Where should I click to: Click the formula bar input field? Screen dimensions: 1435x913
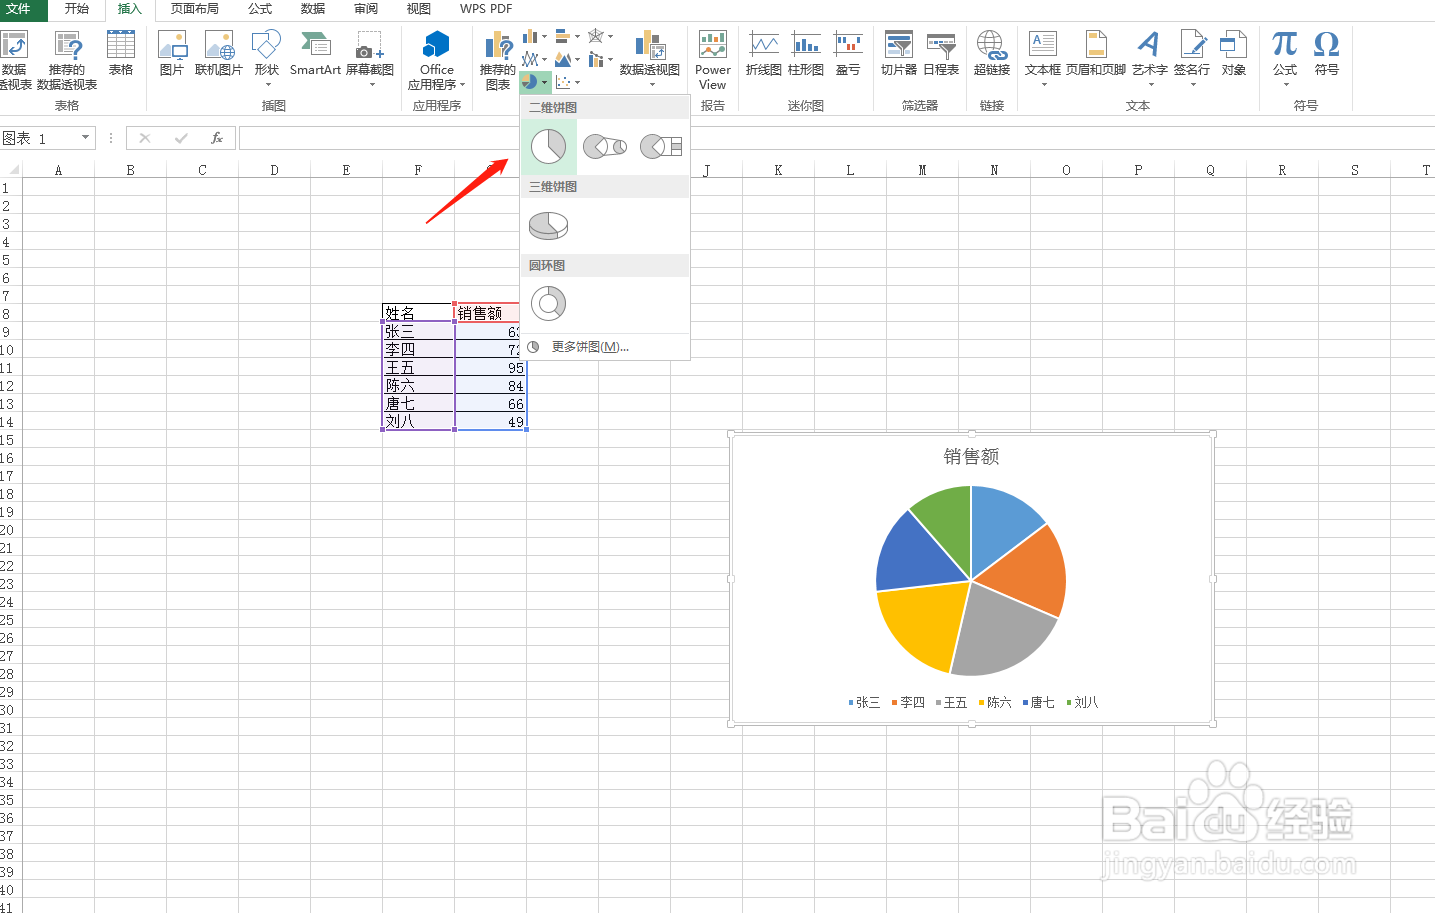tap(836, 138)
